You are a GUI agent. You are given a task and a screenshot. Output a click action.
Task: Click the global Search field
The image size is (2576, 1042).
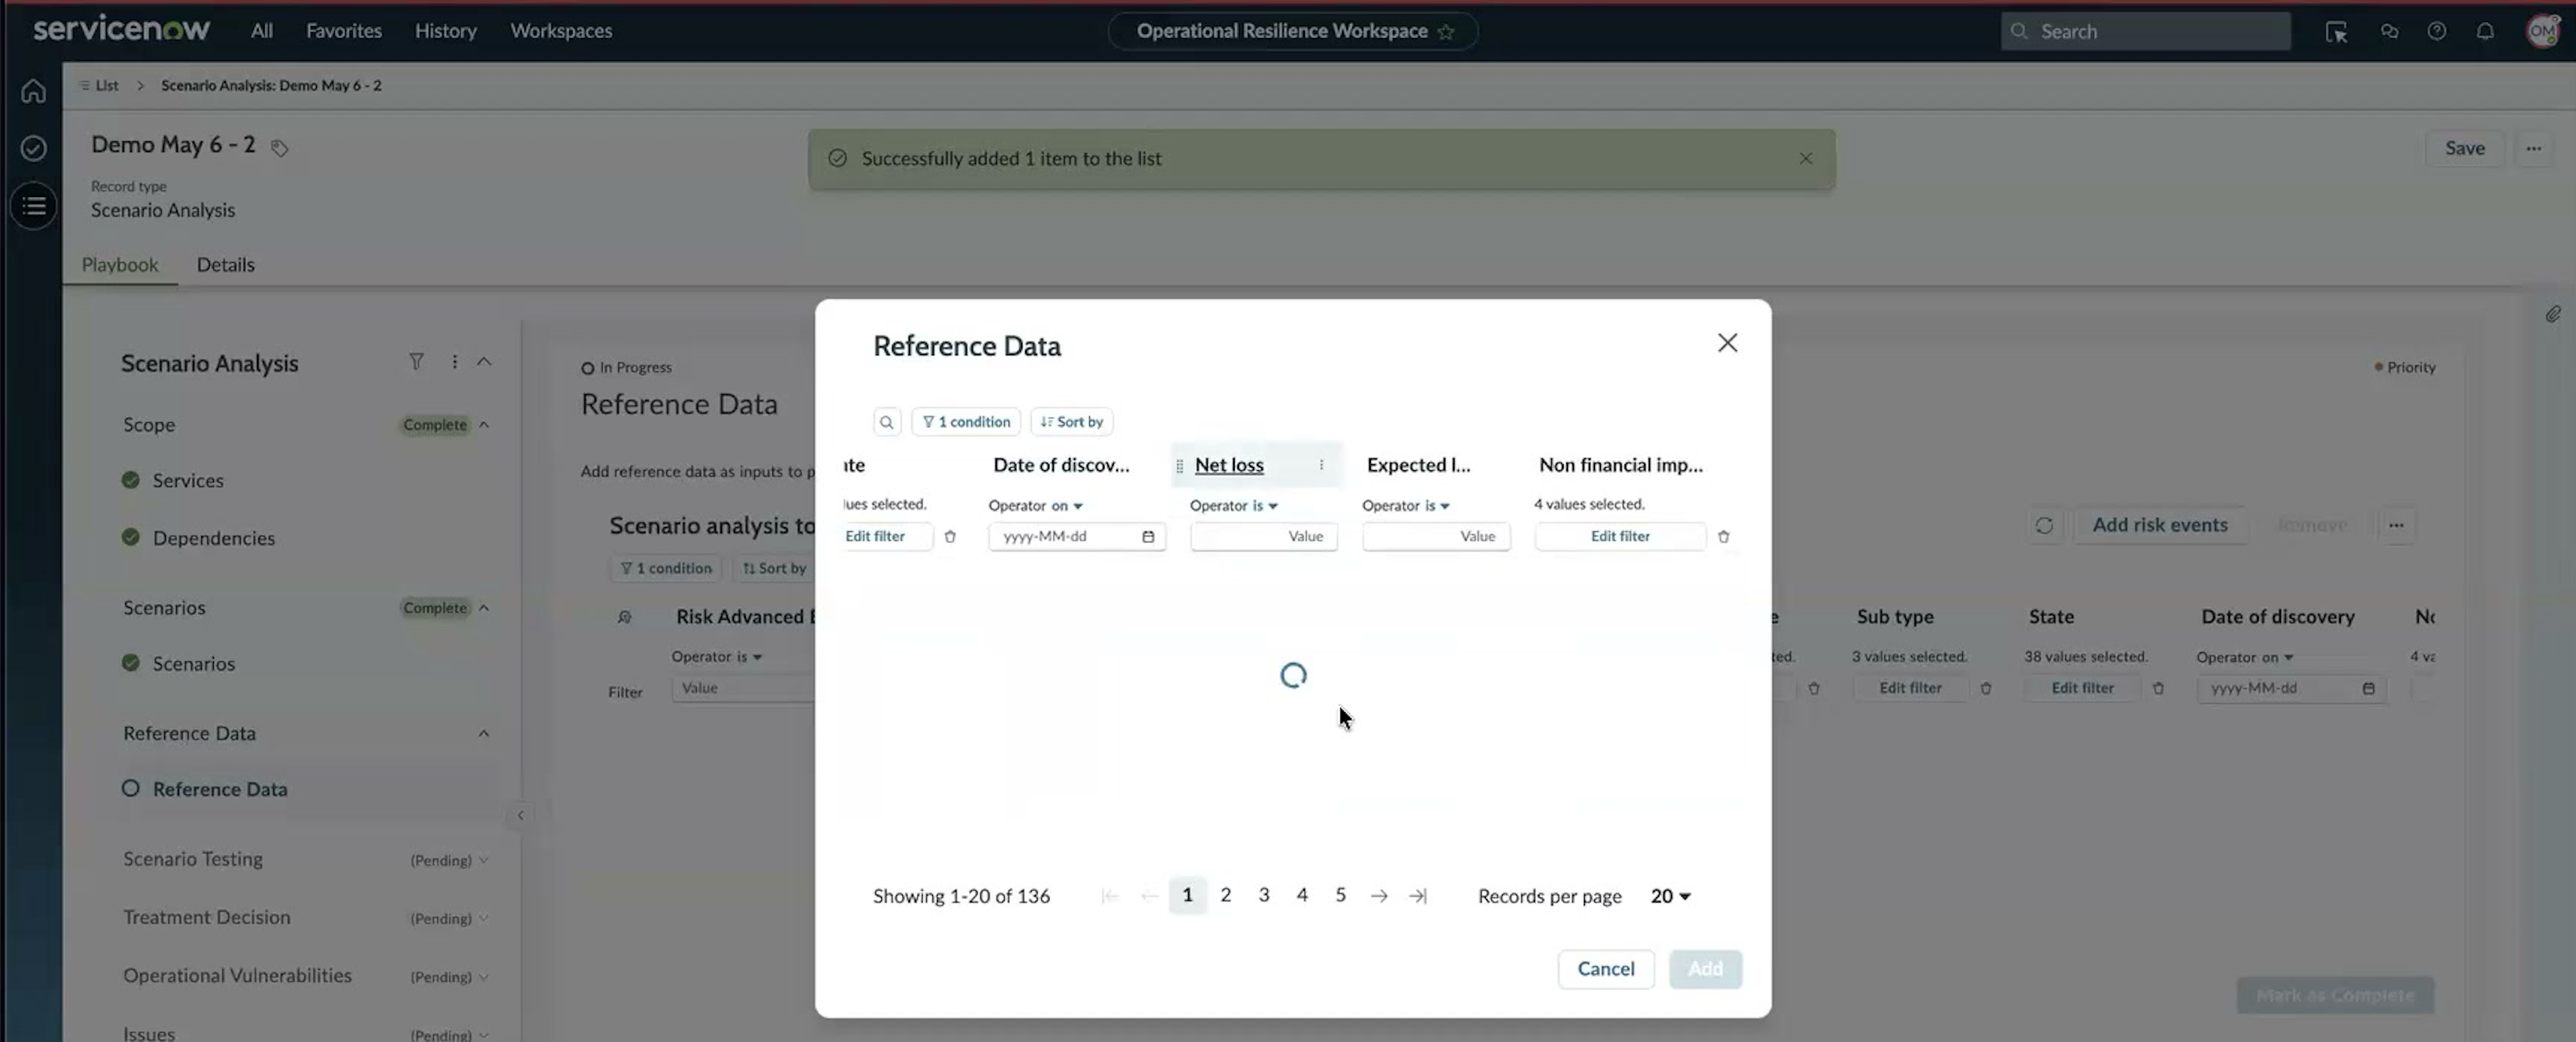pyautogui.click(x=2145, y=32)
